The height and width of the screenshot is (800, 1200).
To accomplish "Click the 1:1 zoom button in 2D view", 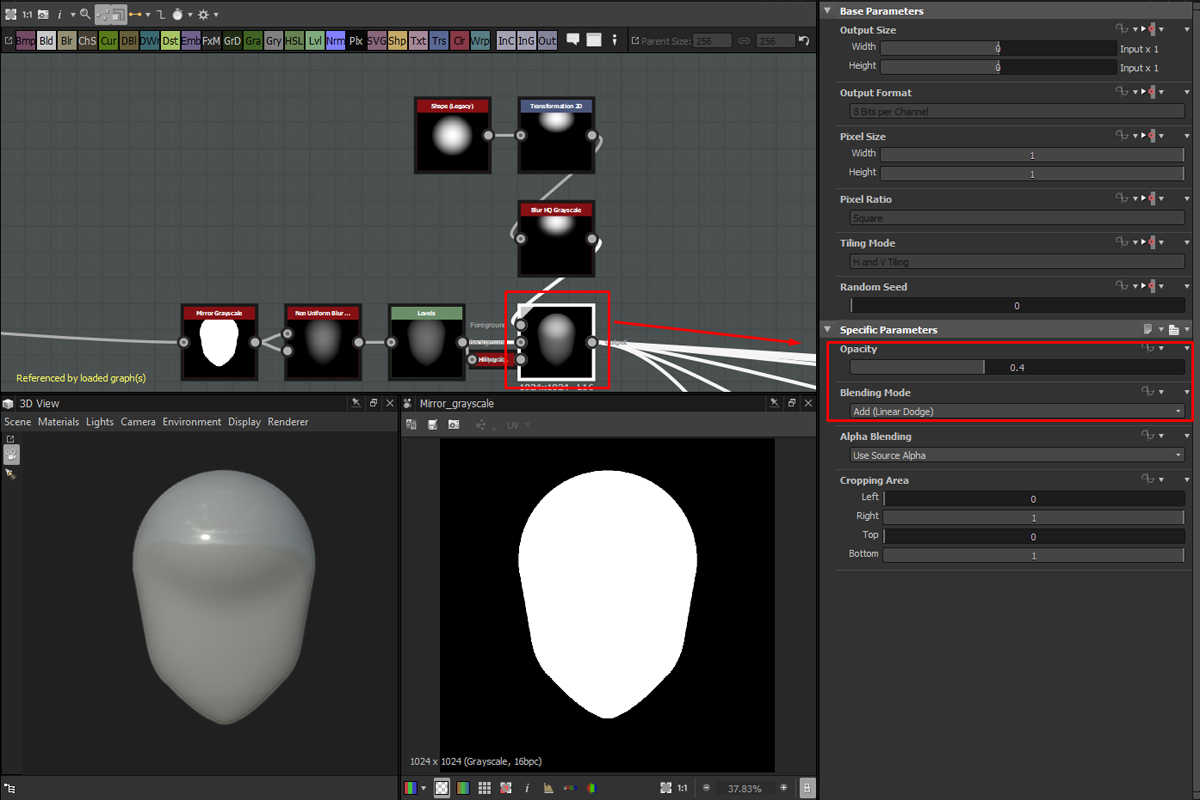I will click(682, 788).
